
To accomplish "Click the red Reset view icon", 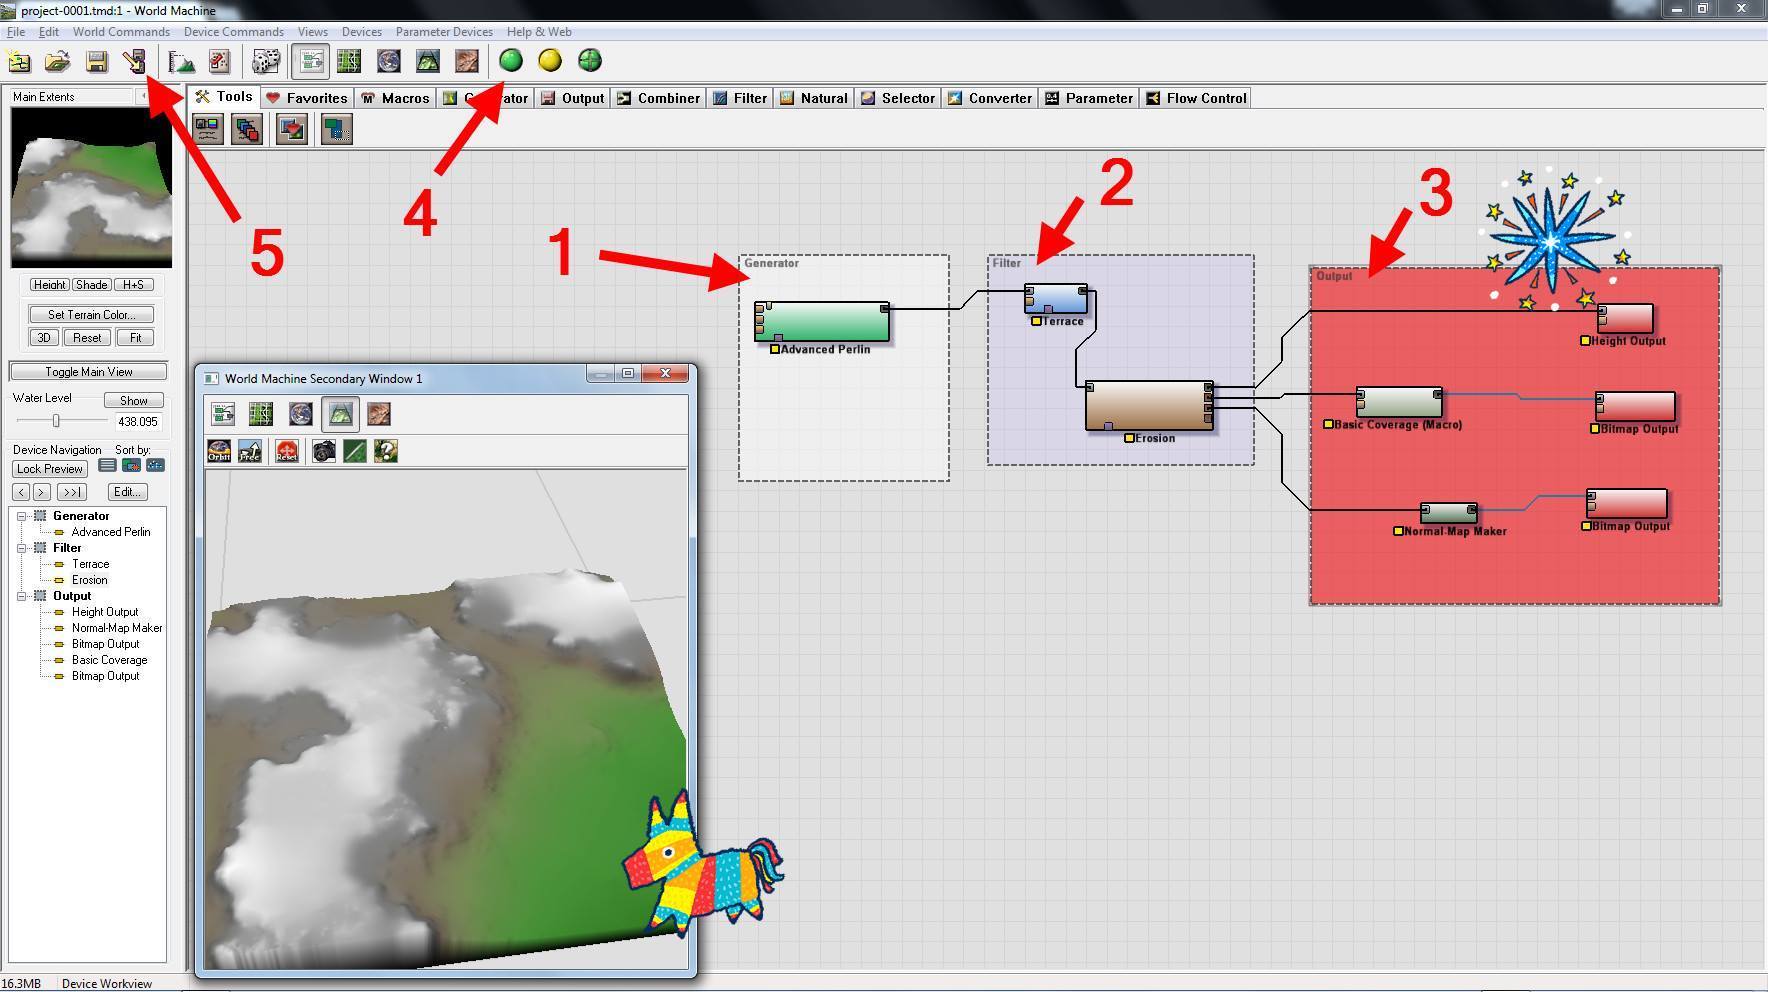I will [x=287, y=452].
